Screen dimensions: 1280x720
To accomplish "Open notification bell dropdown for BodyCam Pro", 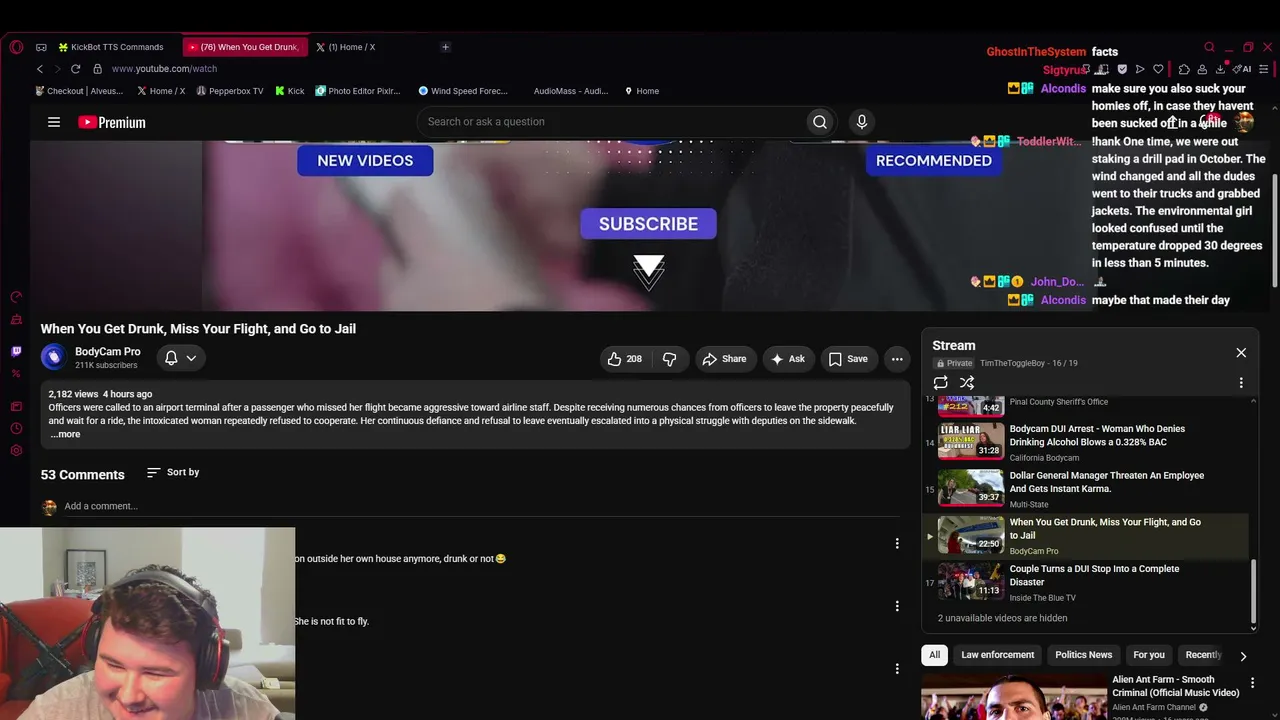I will coord(180,358).
